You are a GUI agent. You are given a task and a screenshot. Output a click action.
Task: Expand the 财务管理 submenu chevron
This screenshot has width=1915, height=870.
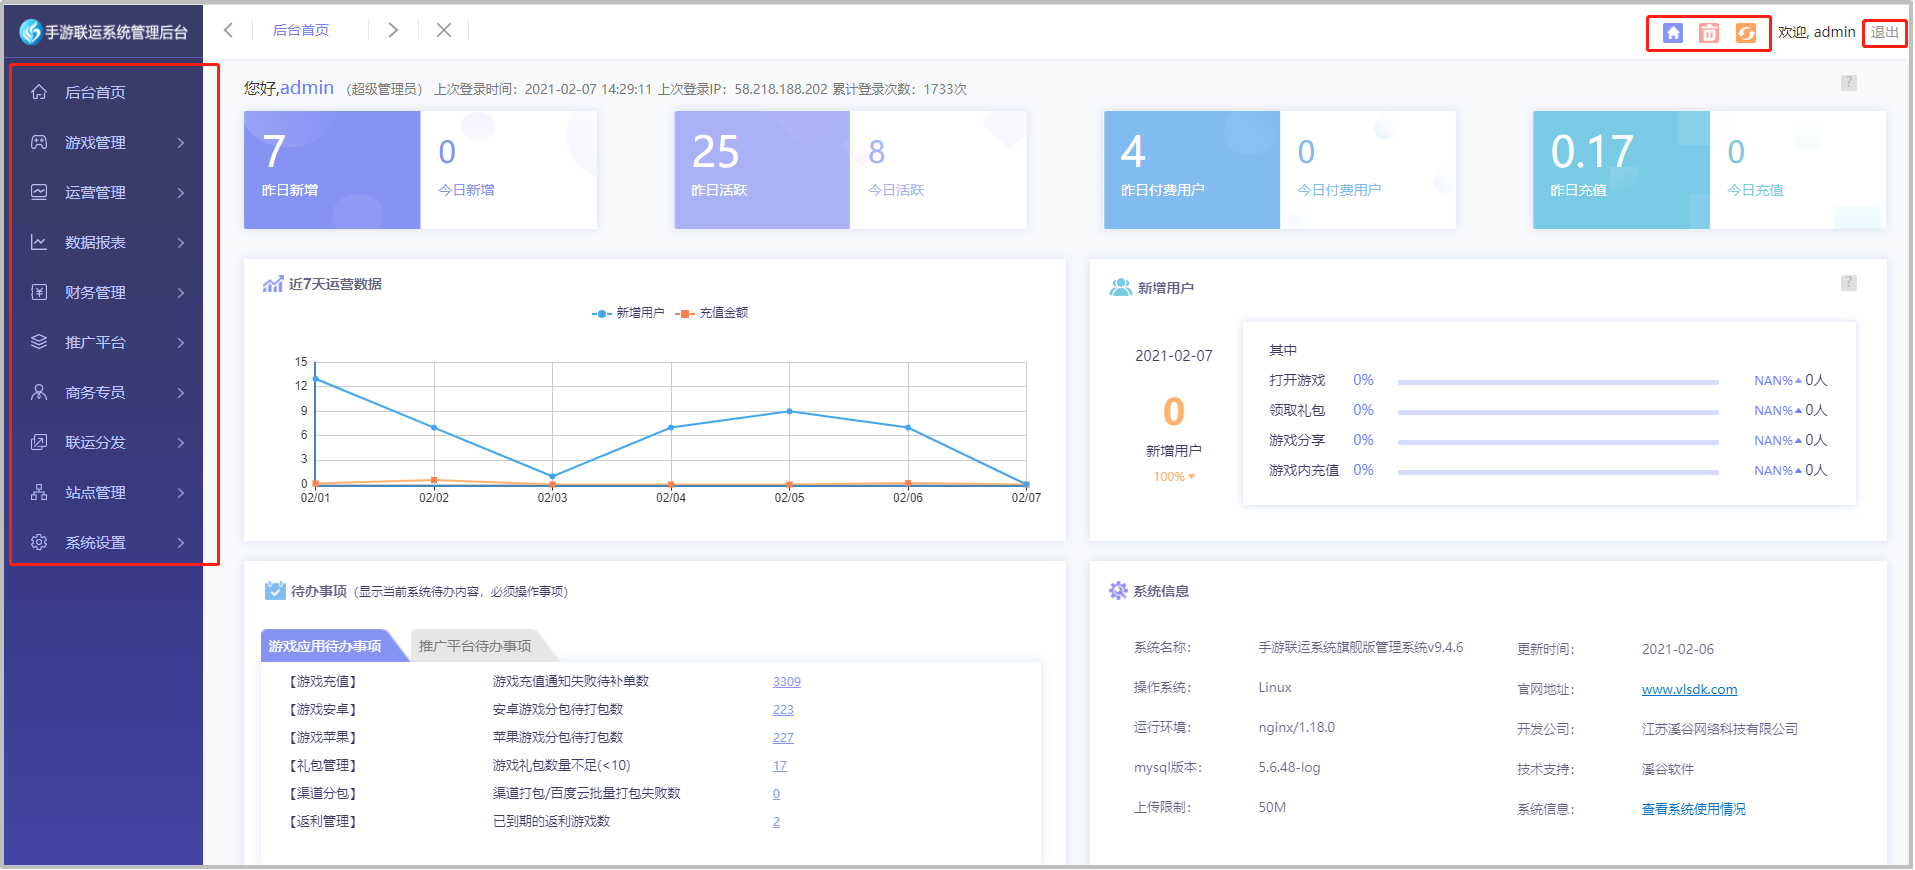181,292
